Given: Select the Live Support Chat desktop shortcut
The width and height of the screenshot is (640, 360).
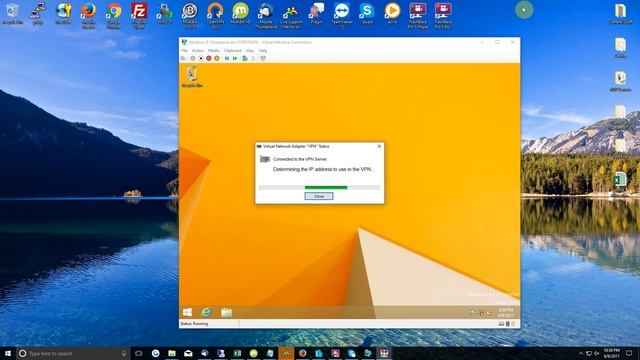Looking at the screenshot, I should 291,16.
